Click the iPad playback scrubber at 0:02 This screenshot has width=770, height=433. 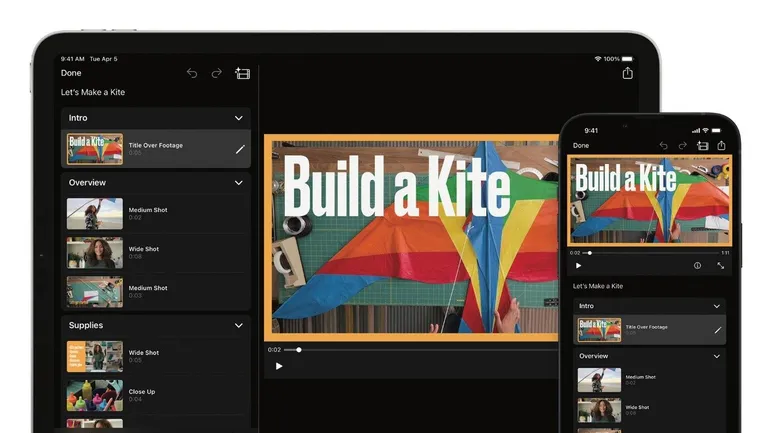point(298,350)
